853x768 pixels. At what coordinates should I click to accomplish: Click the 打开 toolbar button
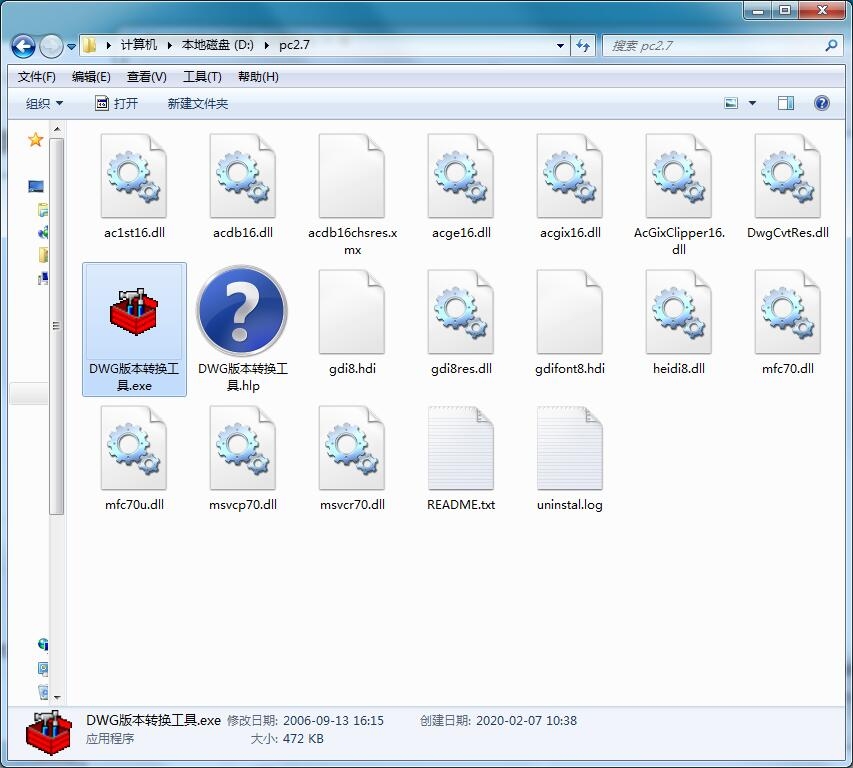[116, 103]
